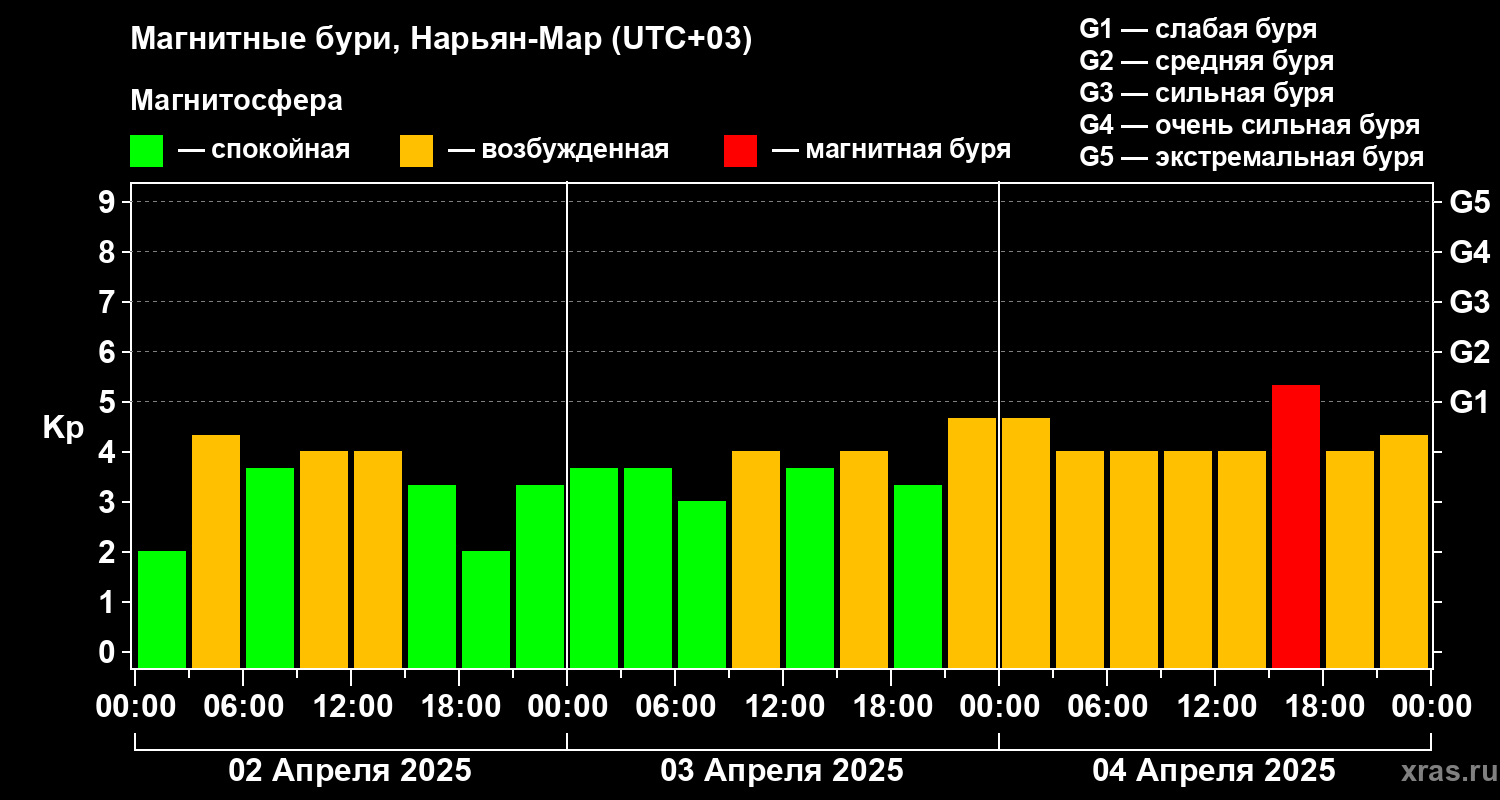The height and width of the screenshot is (800, 1500).
Task: Click the '03 Апреля 2025' date label
Action: (x=782, y=770)
